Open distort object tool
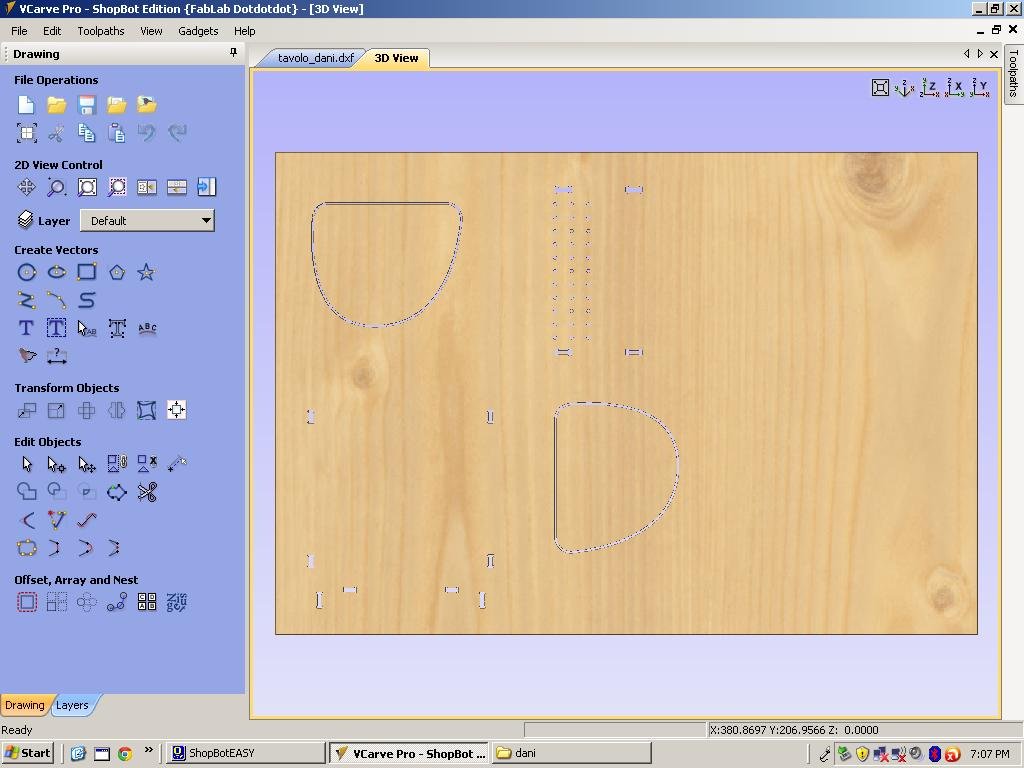 (146, 410)
